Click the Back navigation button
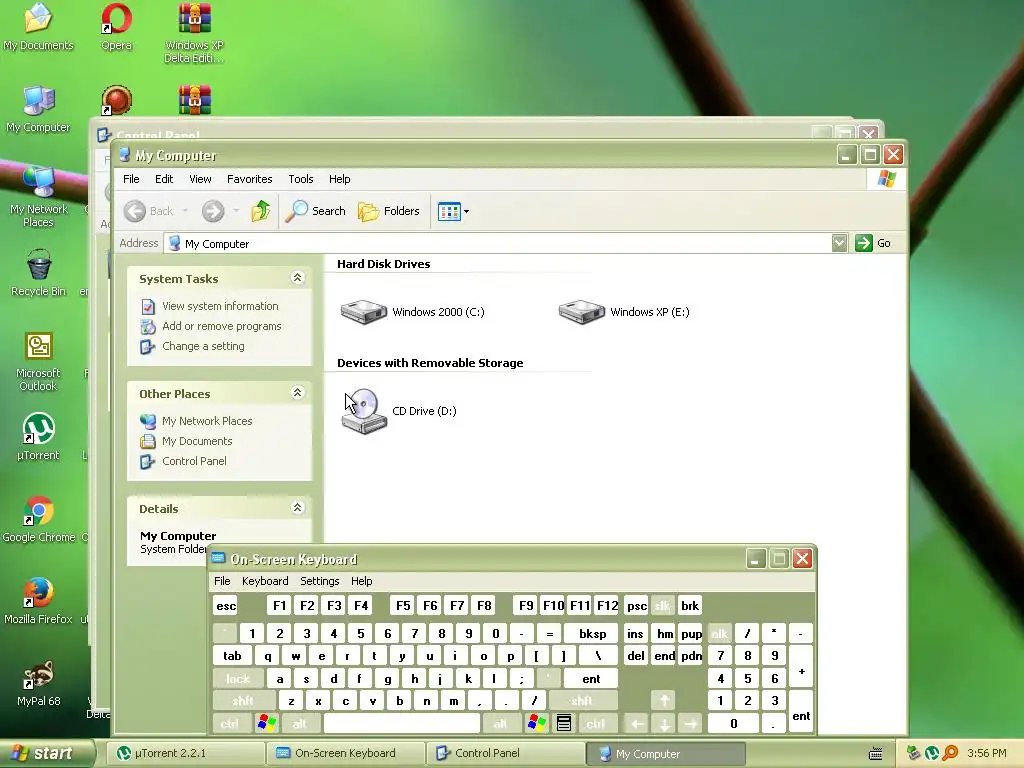The height and width of the screenshot is (768, 1024). pyautogui.click(x=149, y=211)
